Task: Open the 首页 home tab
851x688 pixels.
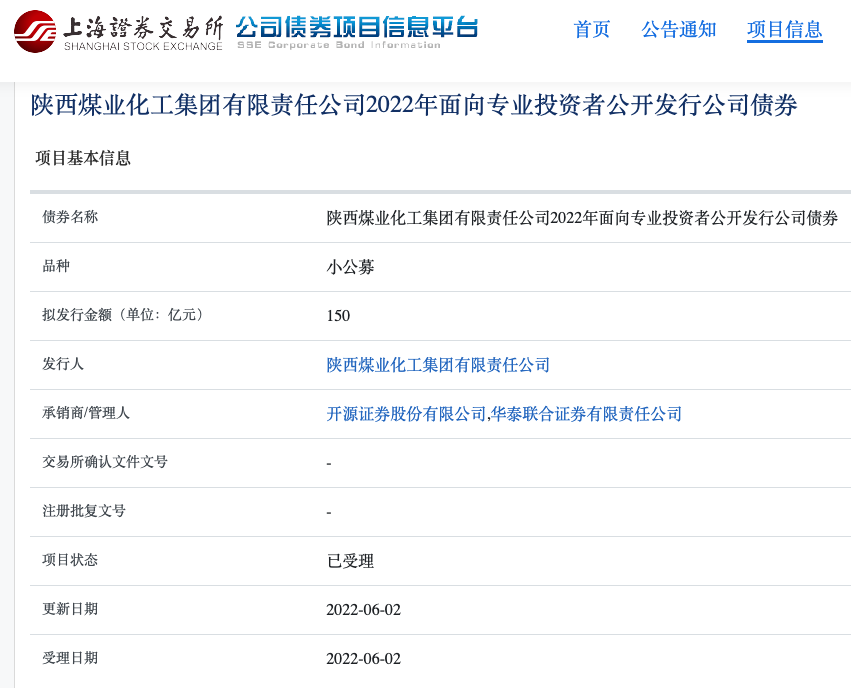Action: pyautogui.click(x=592, y=29)
